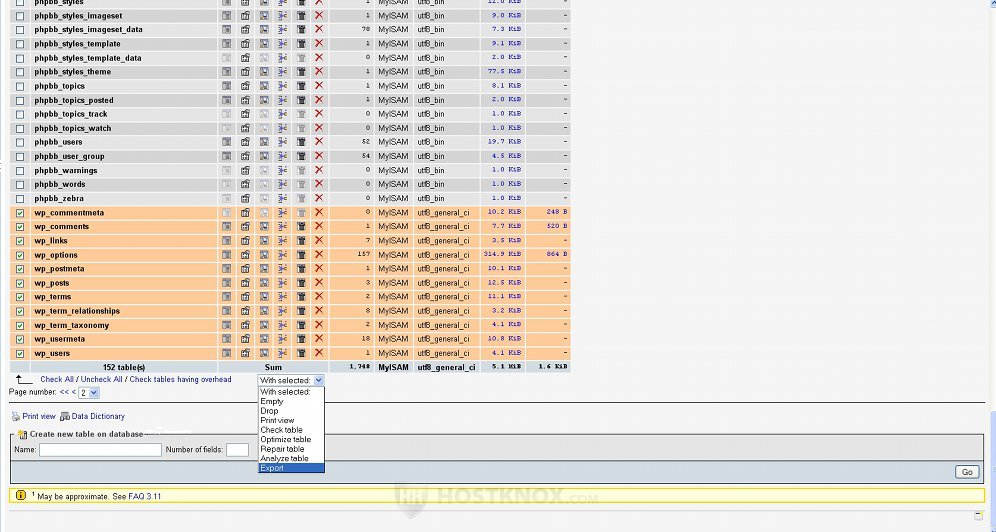Click Browse icon for wp_term_taxonomy row
The image size is (996, 532).
pyautogui.click(x=227, y=325)
